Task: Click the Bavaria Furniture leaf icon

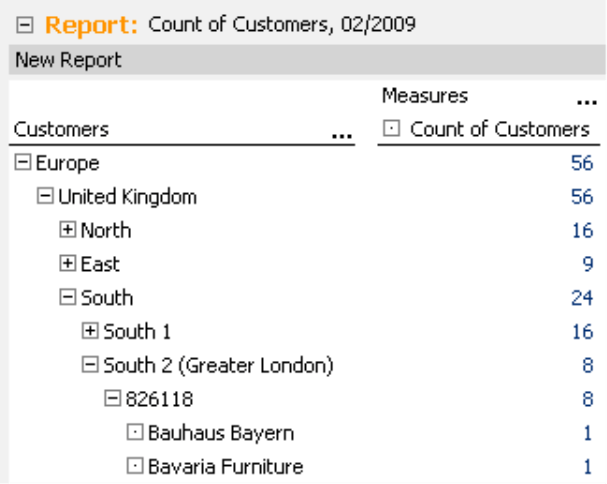Action: pos(135,466)
